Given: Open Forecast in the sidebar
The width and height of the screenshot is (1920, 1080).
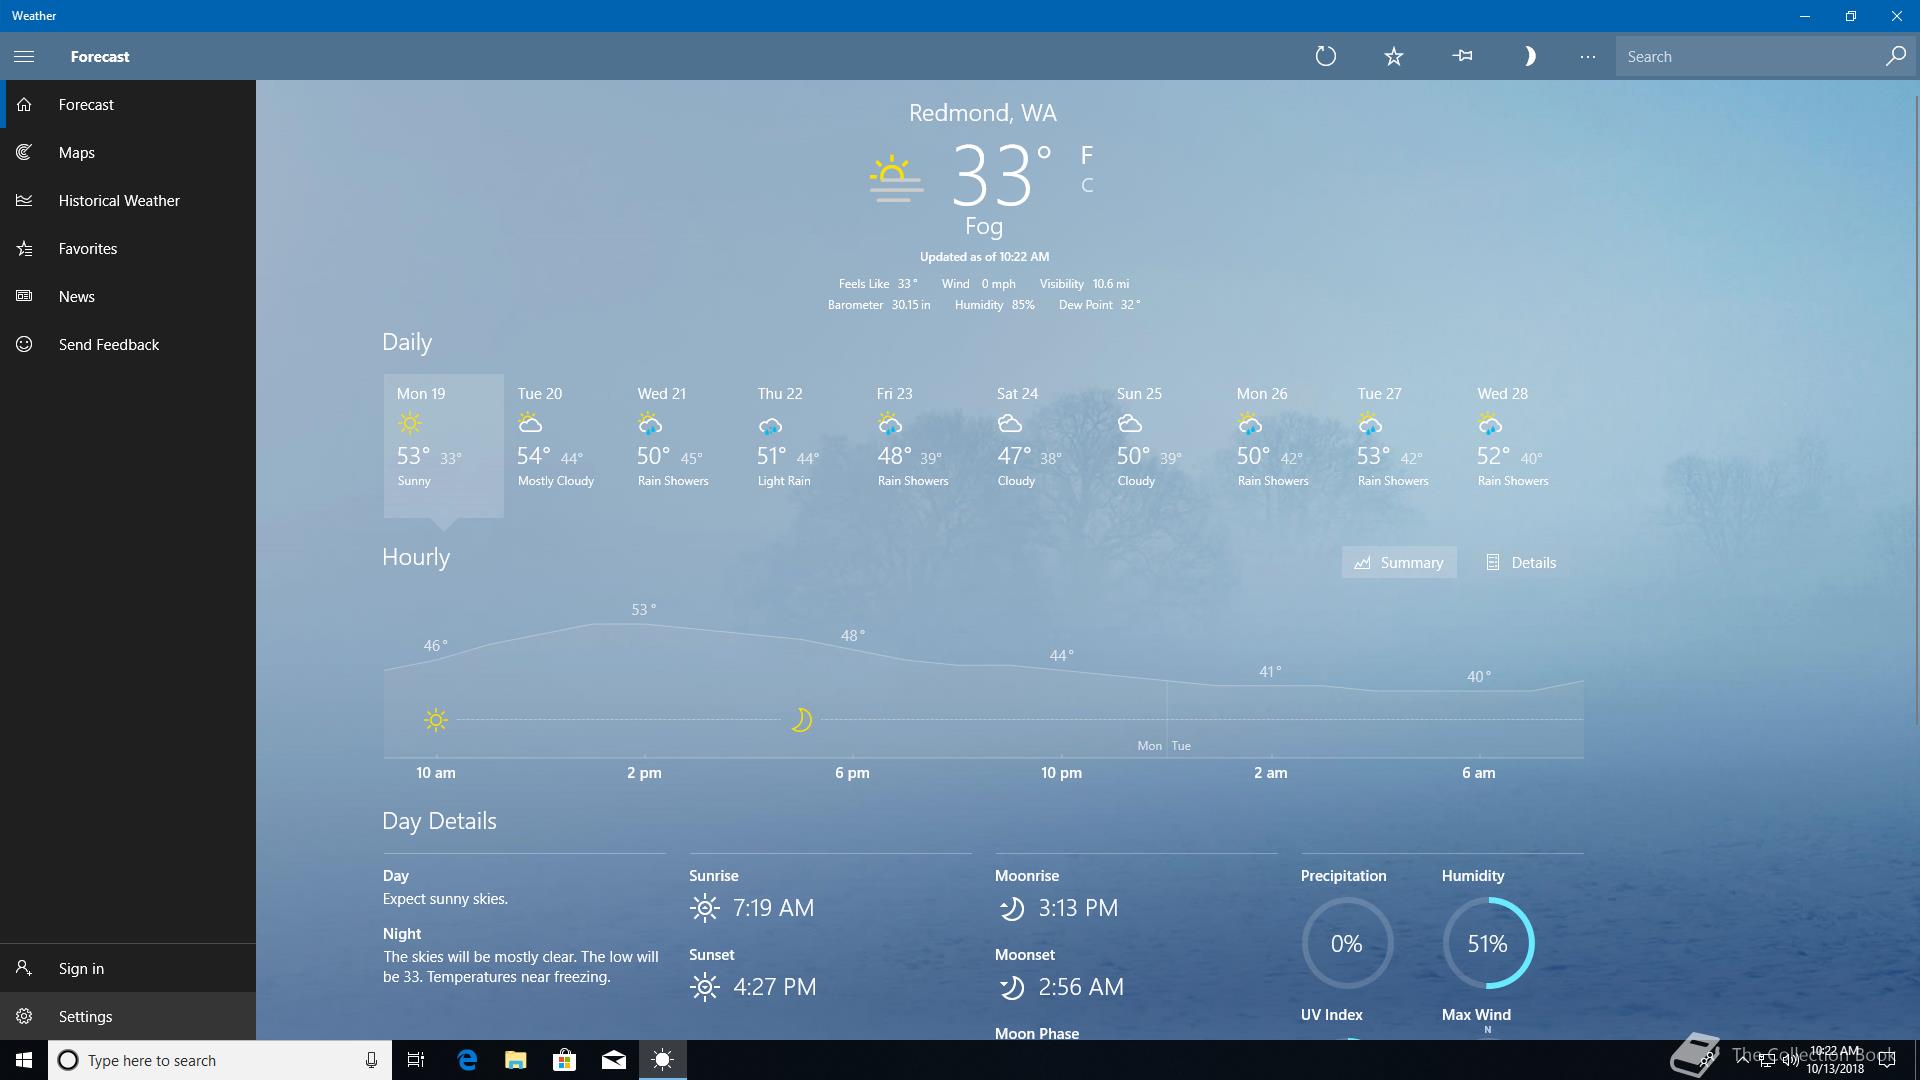Looking at the screenshot, I should pos(128,104).
